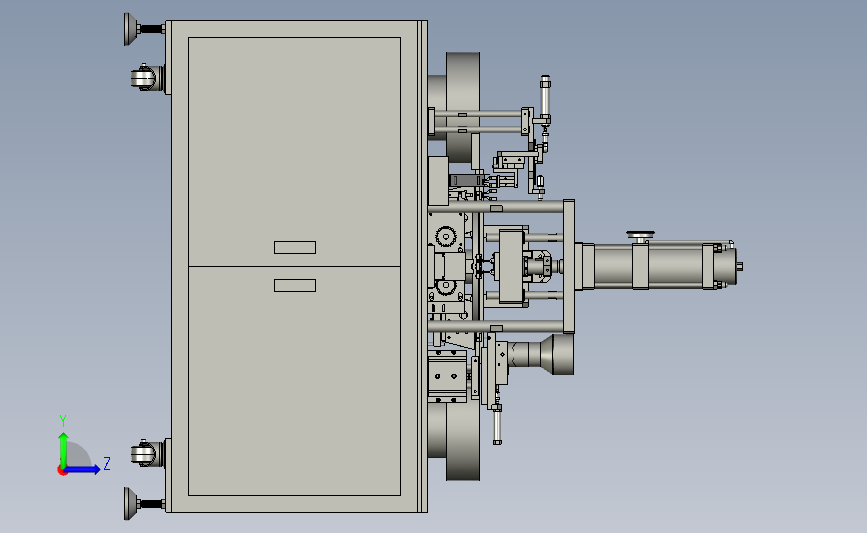Select the large lower reel disc
867x533 pixels.
coord(463,441)
